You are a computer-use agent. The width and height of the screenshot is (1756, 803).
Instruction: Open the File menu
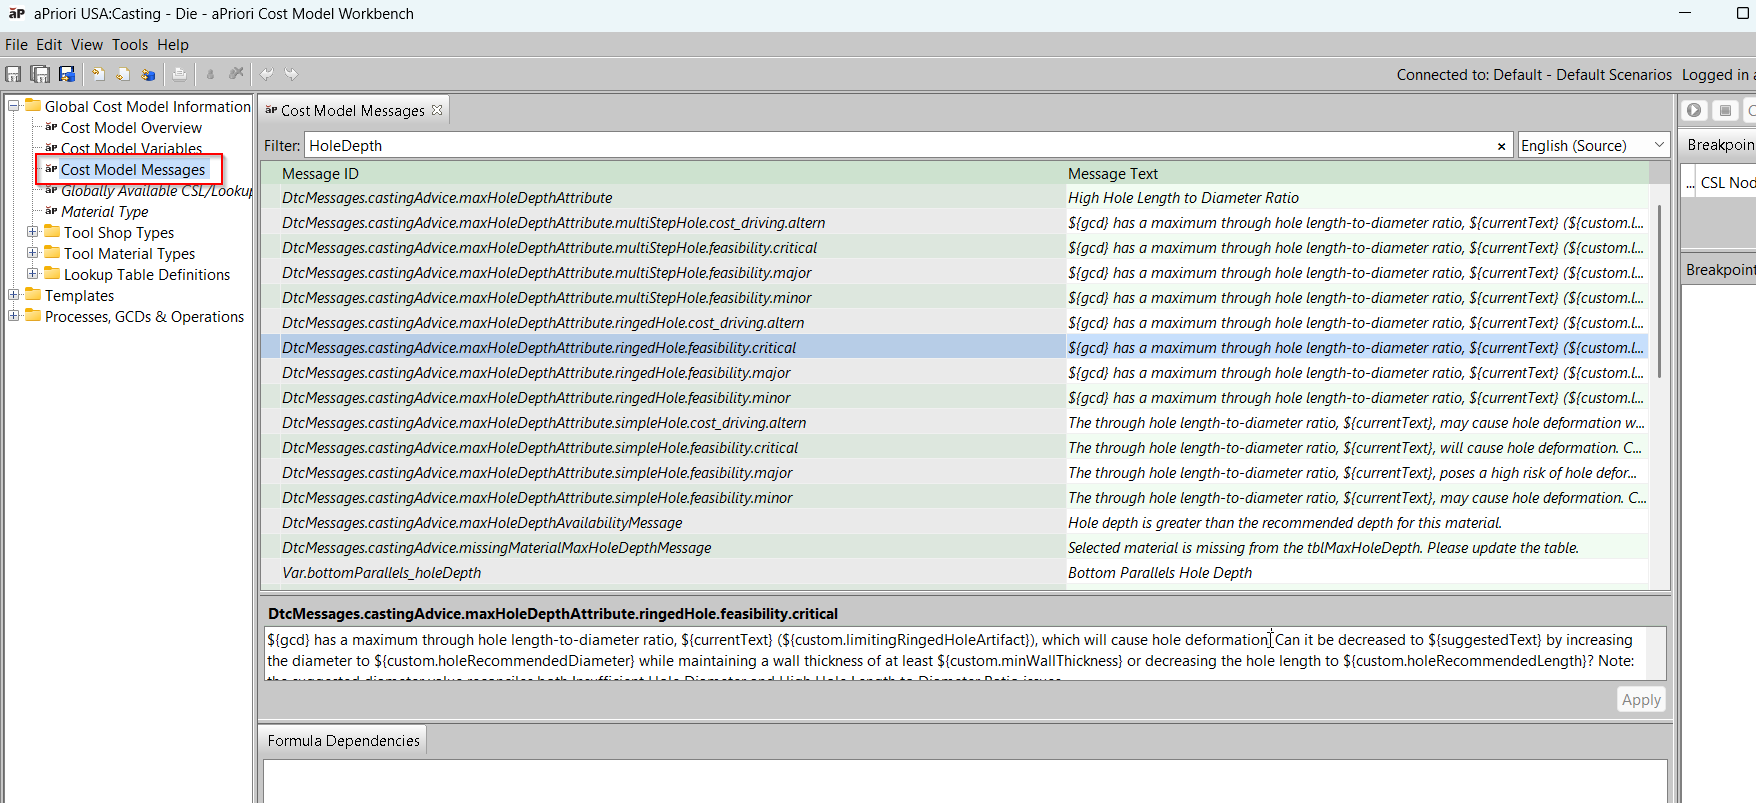16,45
